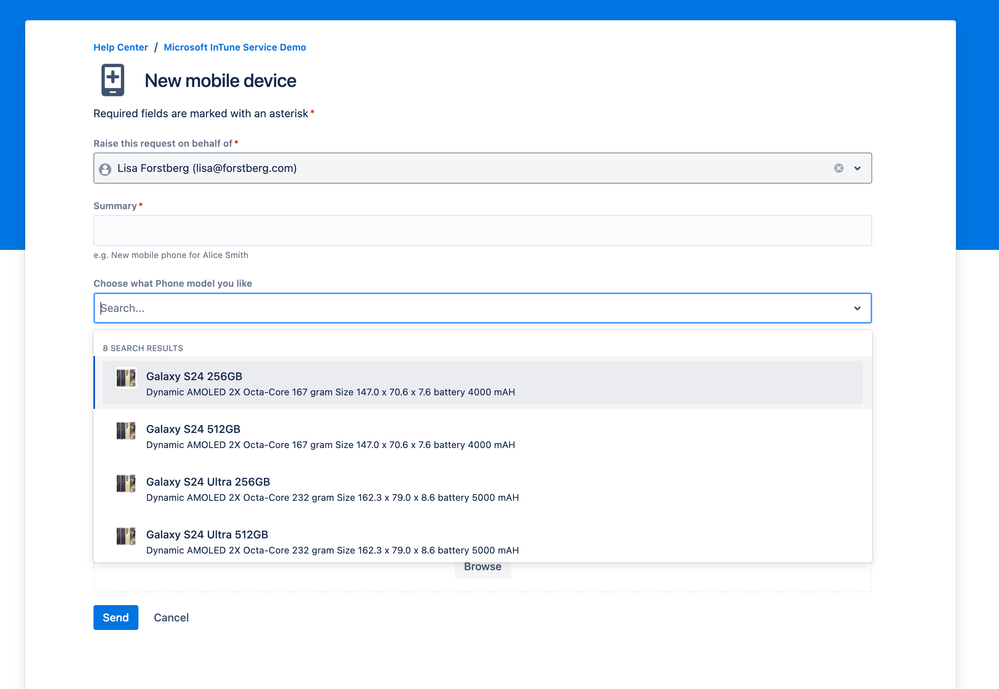Click the Browse attachment button

(x=482, y=567)
